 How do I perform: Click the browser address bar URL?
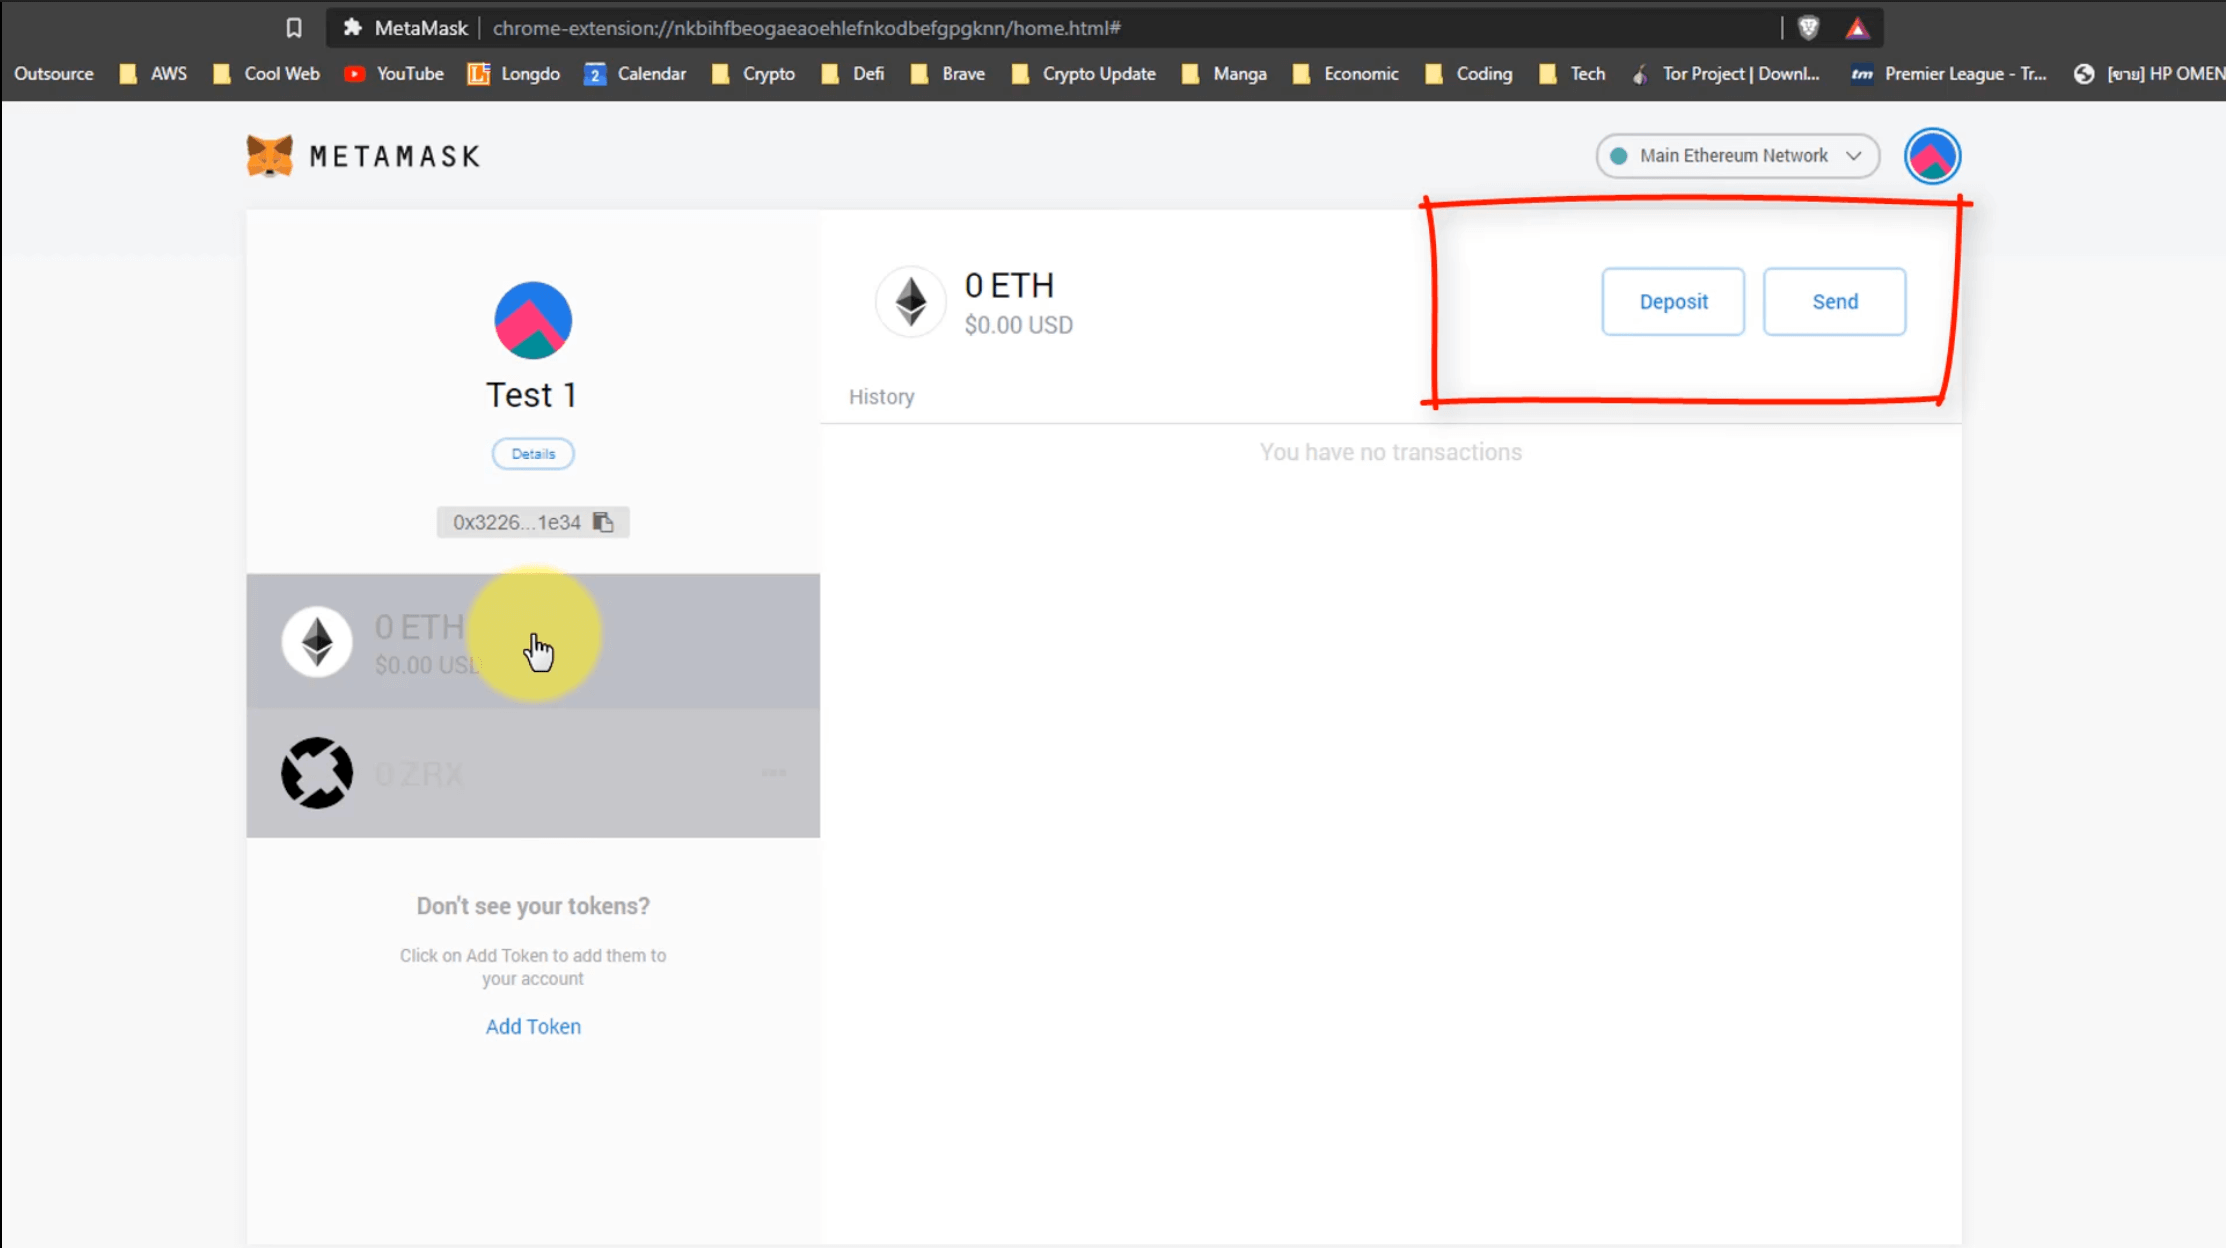[806, 28]
